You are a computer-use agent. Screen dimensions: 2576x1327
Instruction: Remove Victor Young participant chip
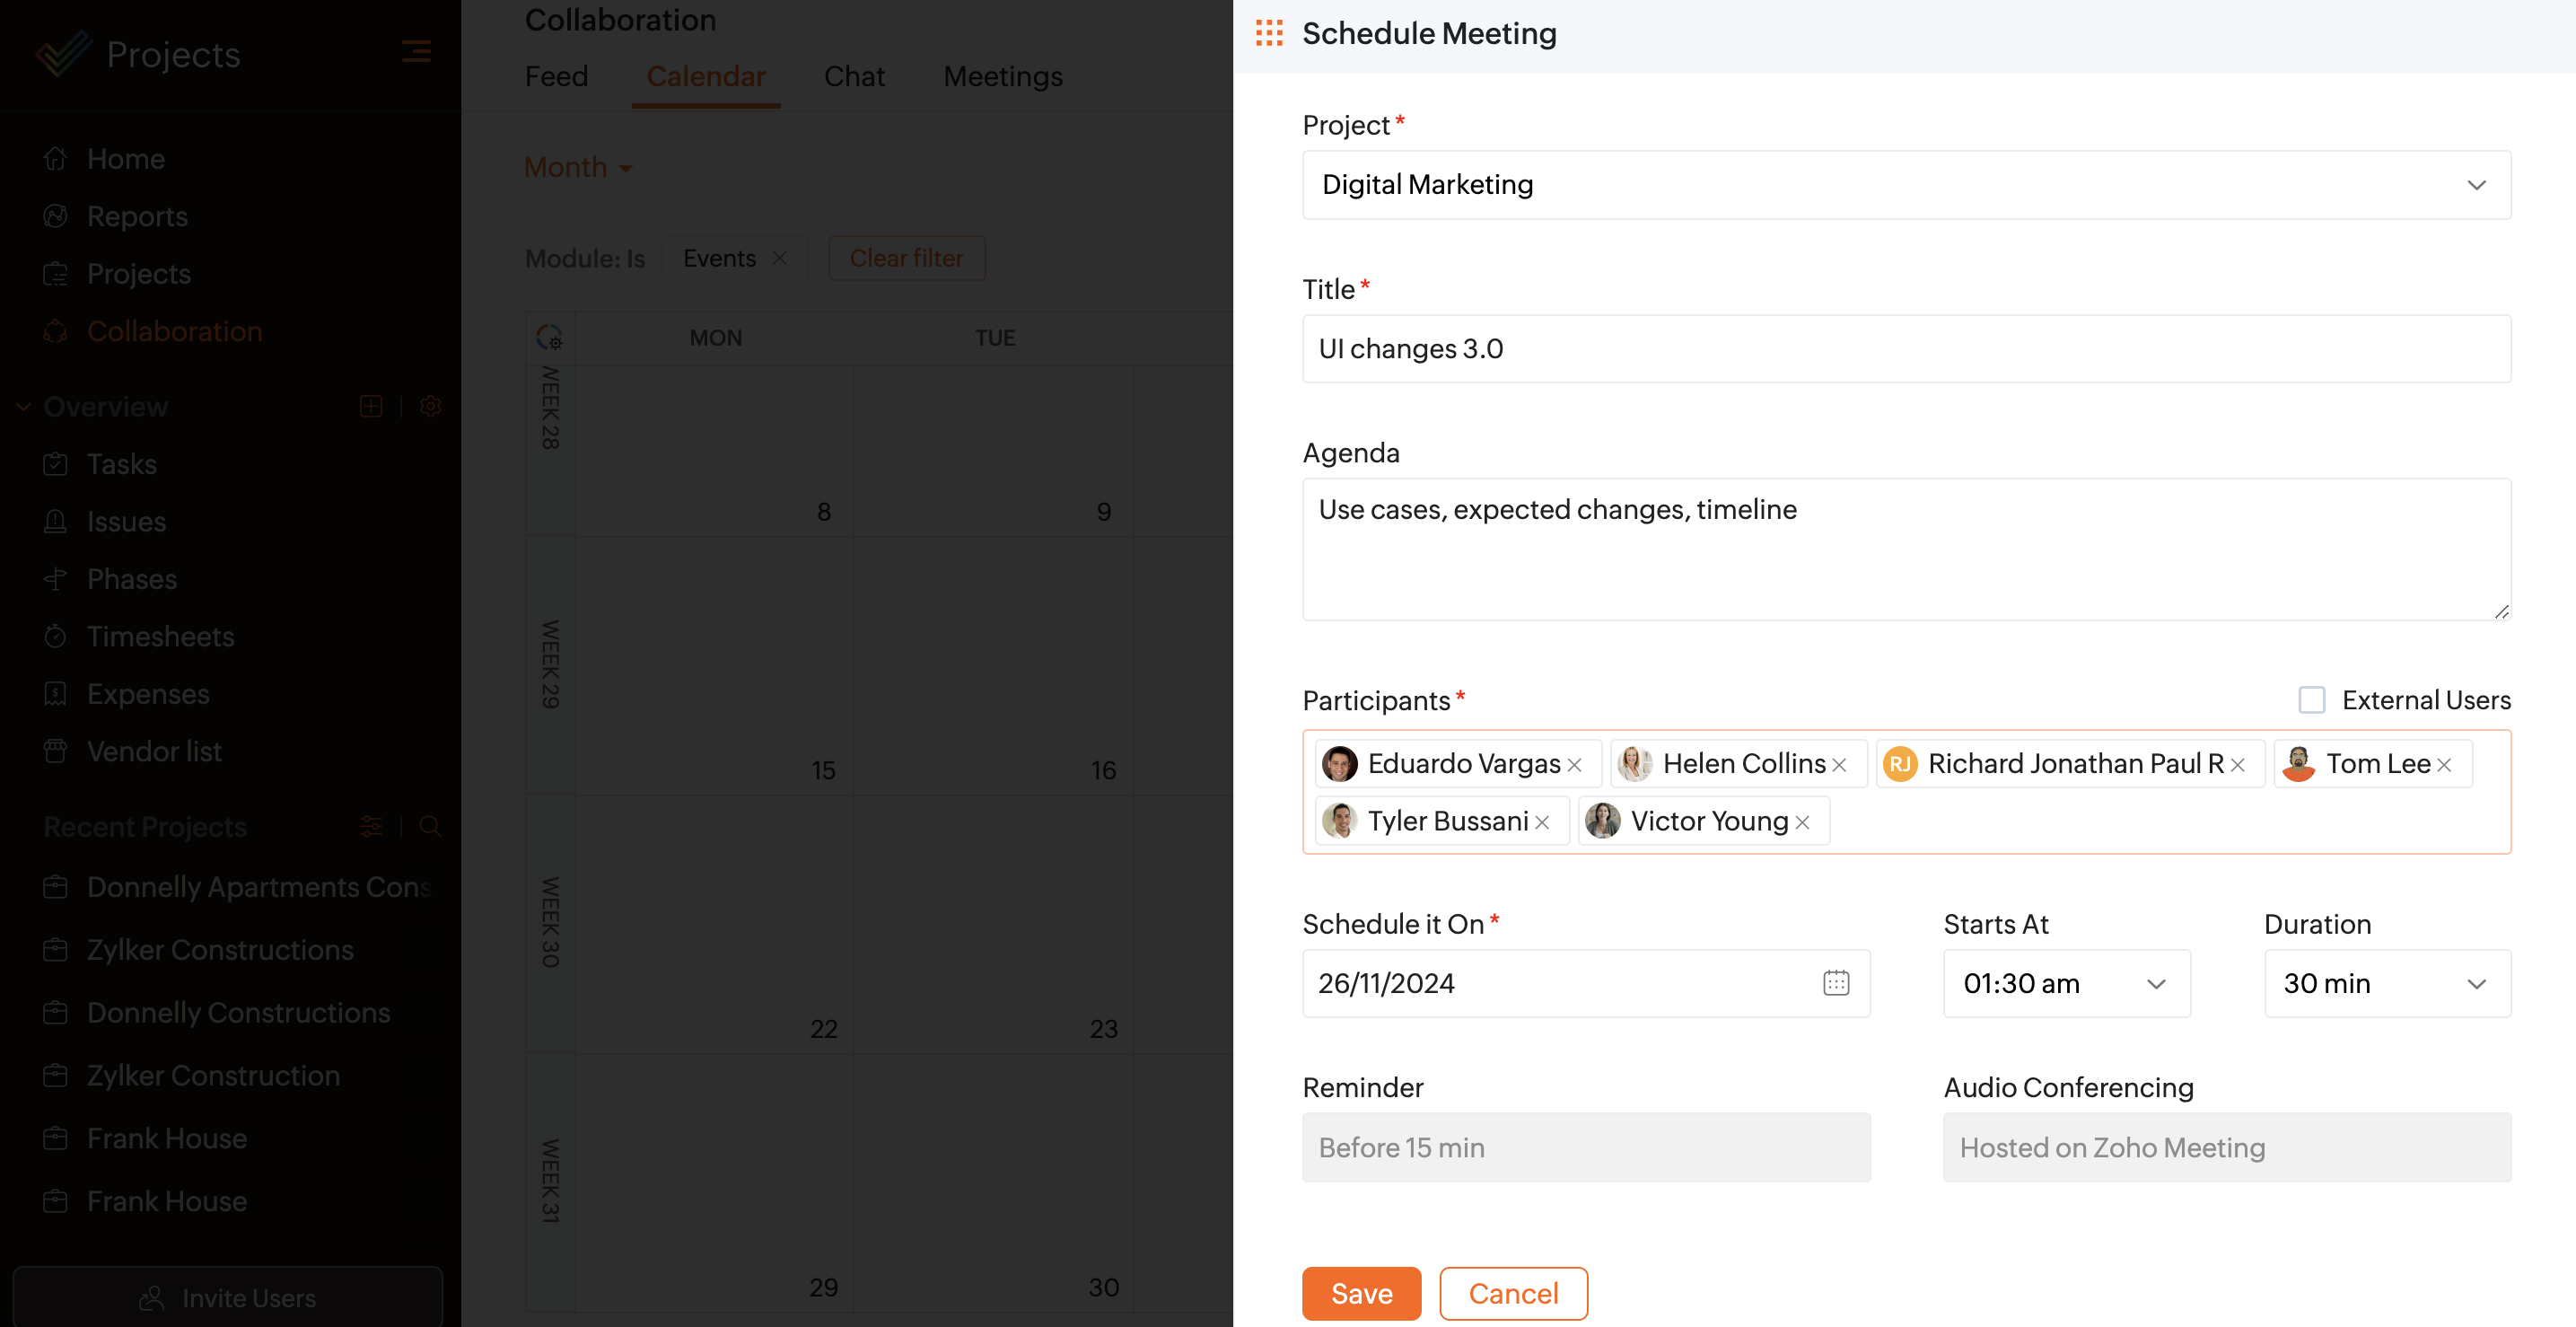click(1803, 822)
